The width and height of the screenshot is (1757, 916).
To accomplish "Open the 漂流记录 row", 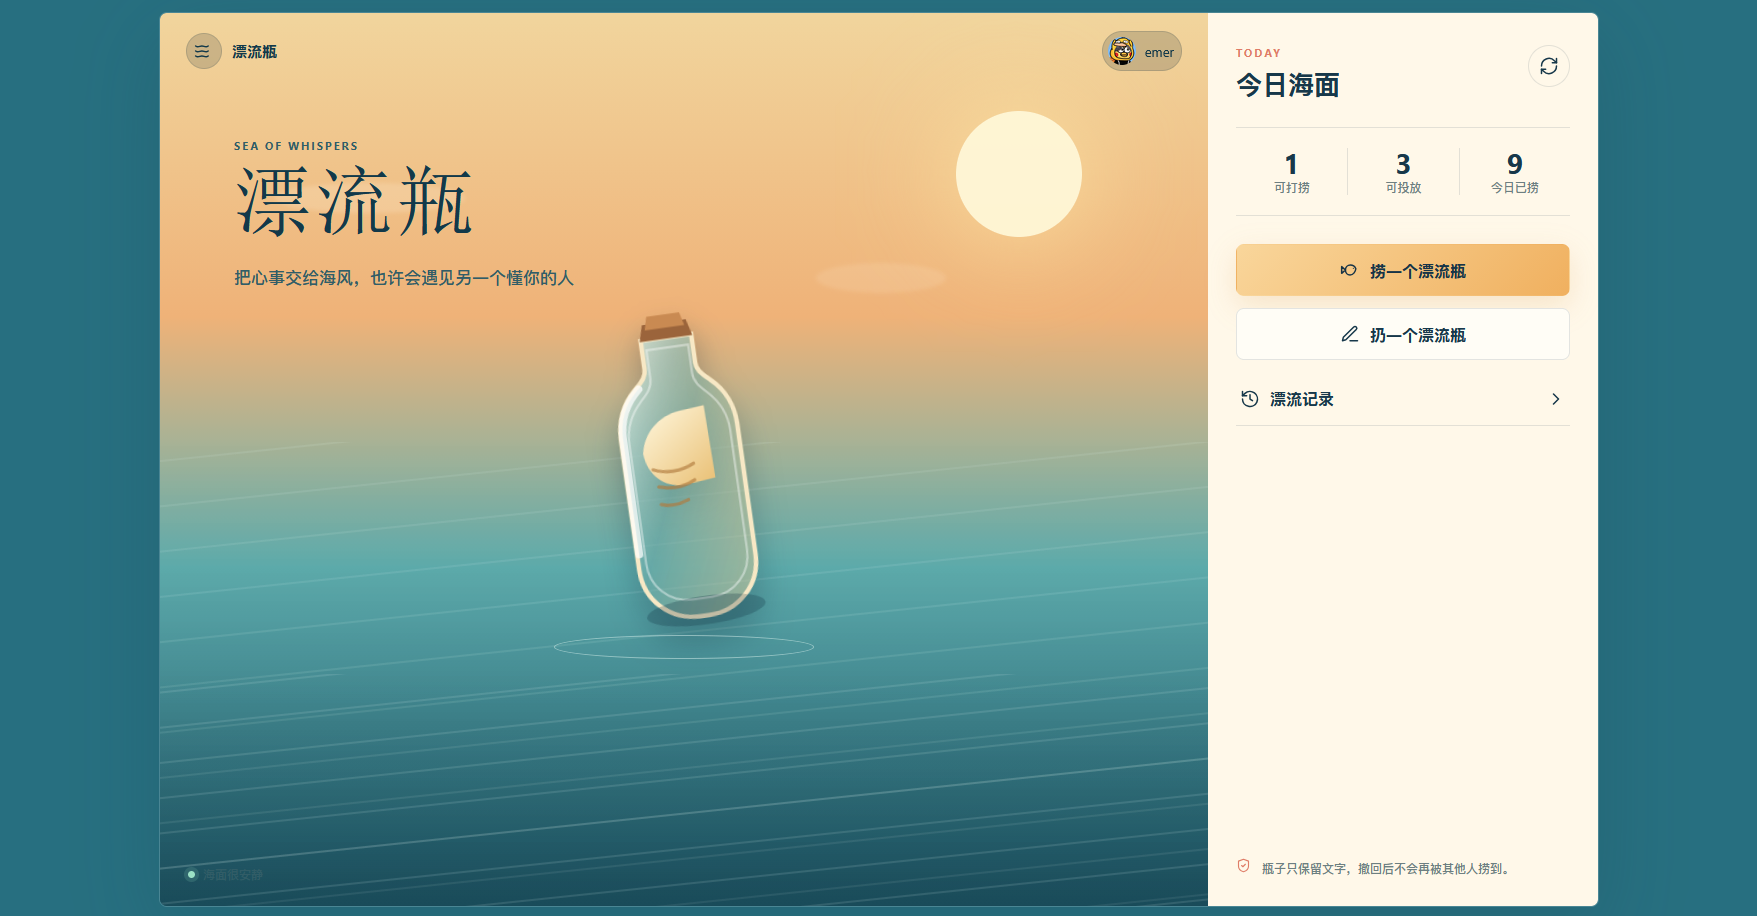I will point(1402,399).
